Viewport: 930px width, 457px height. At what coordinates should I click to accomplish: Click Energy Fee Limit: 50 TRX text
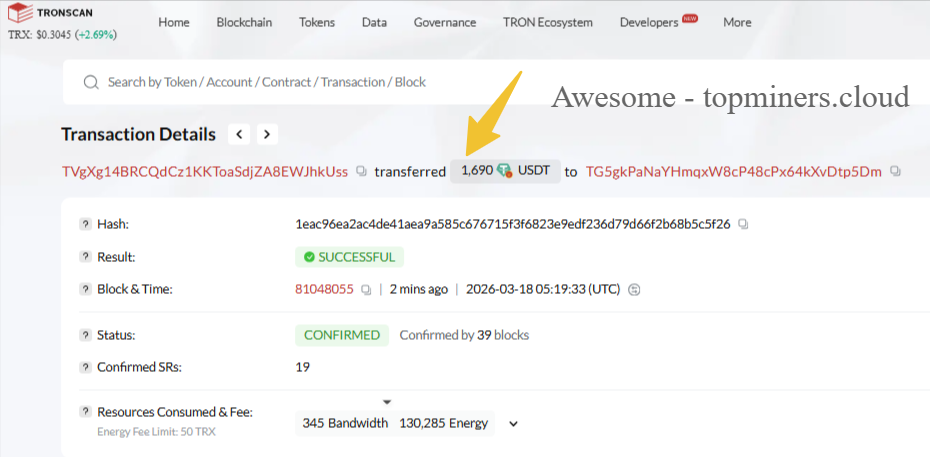point(156,432)
